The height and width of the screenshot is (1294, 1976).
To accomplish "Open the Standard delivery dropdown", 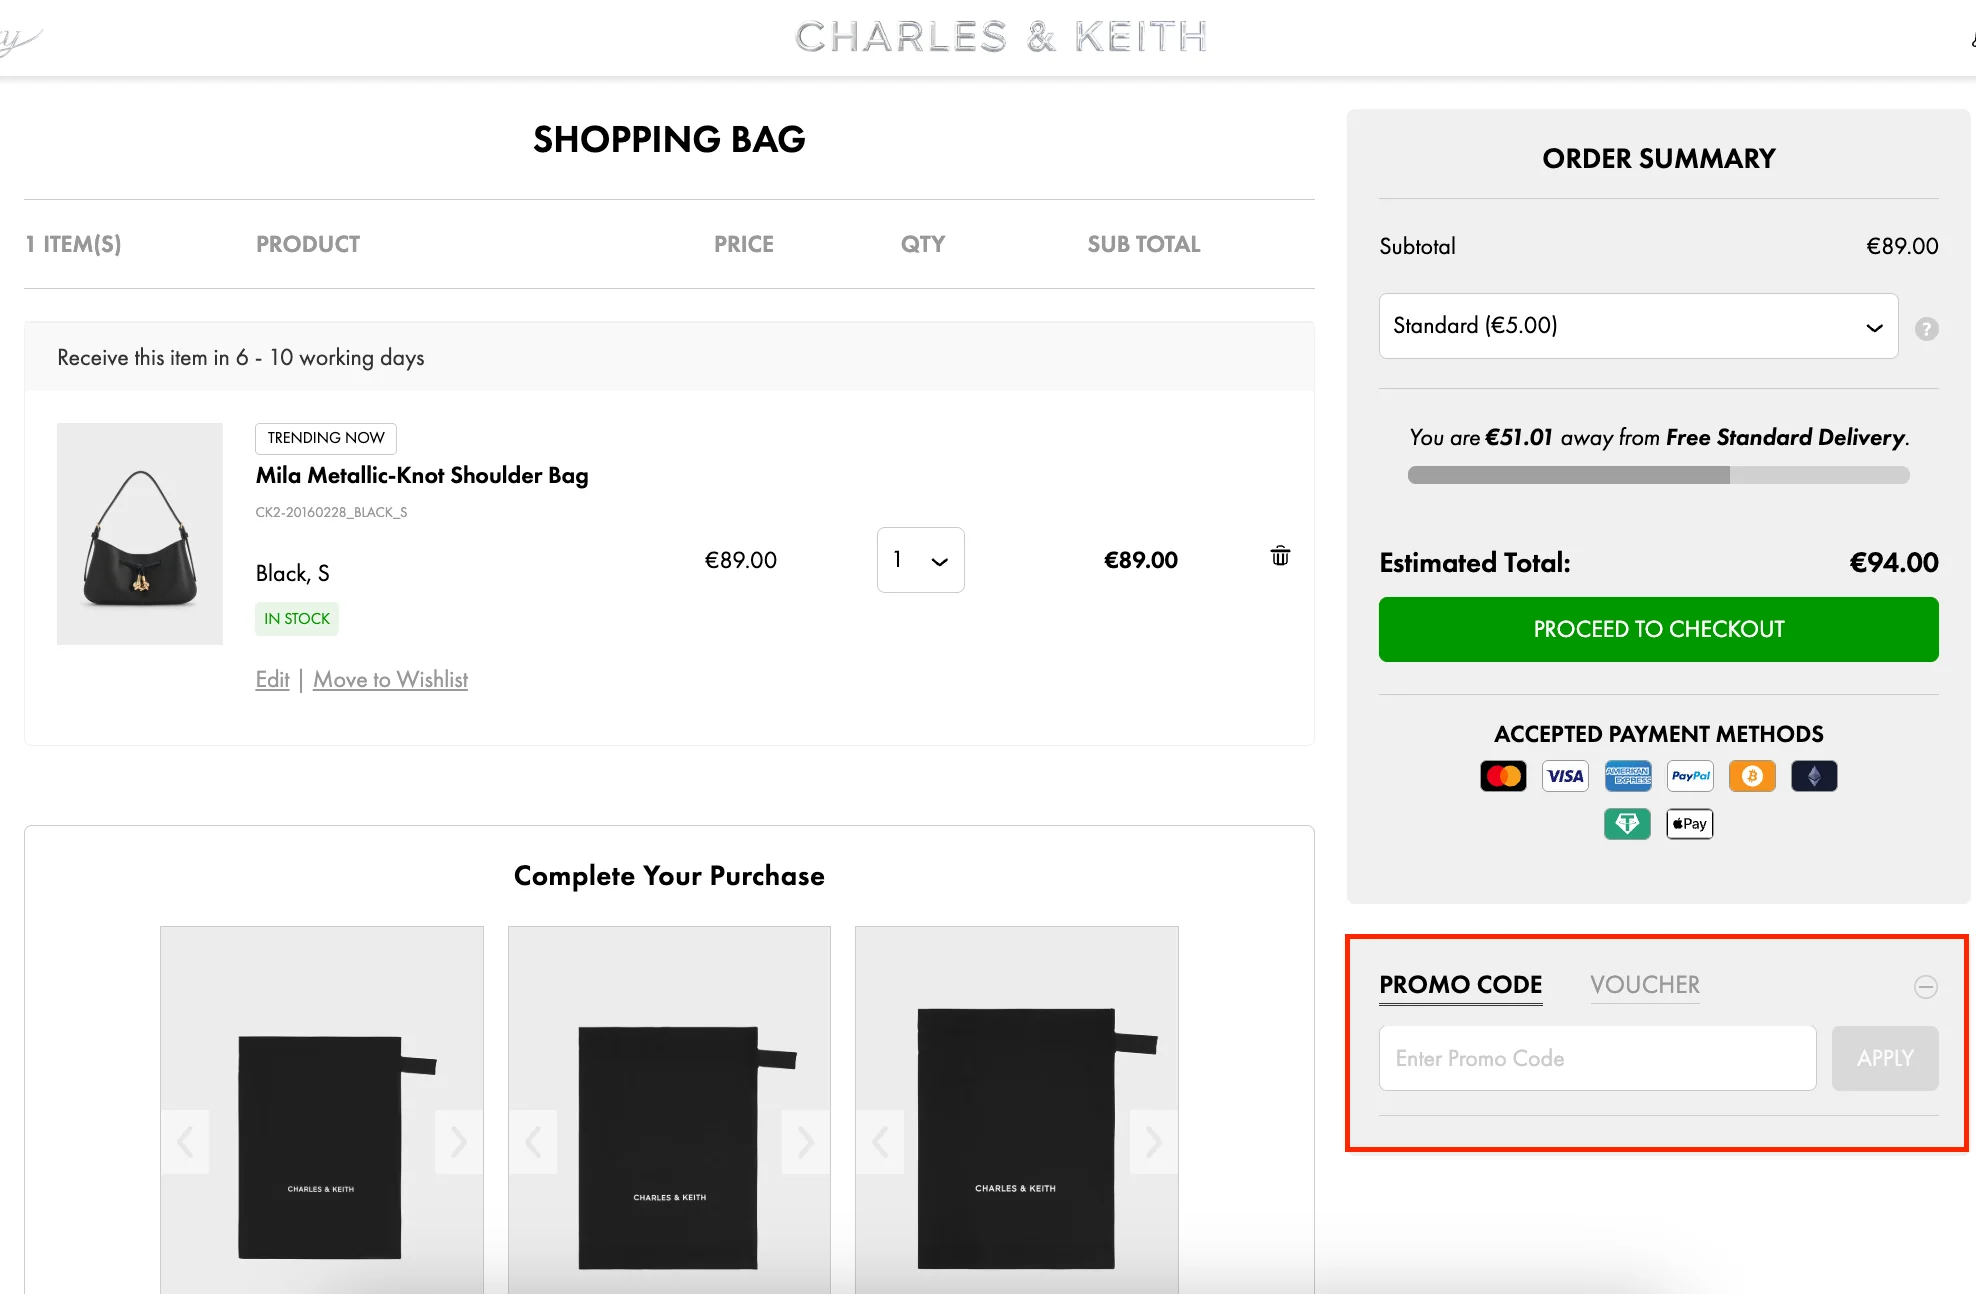I will pos(1637,326).
